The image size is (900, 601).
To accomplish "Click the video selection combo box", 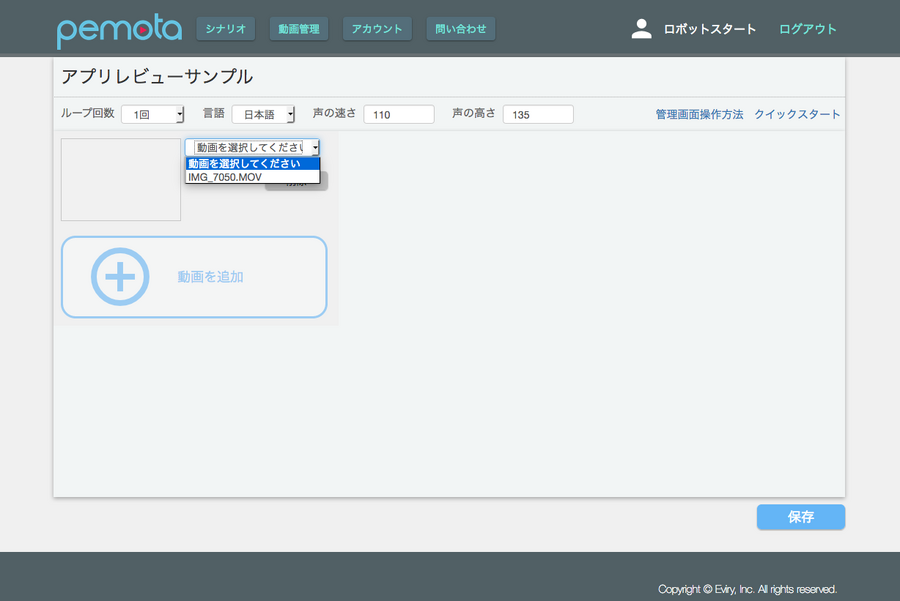I will tap(252, 147).
